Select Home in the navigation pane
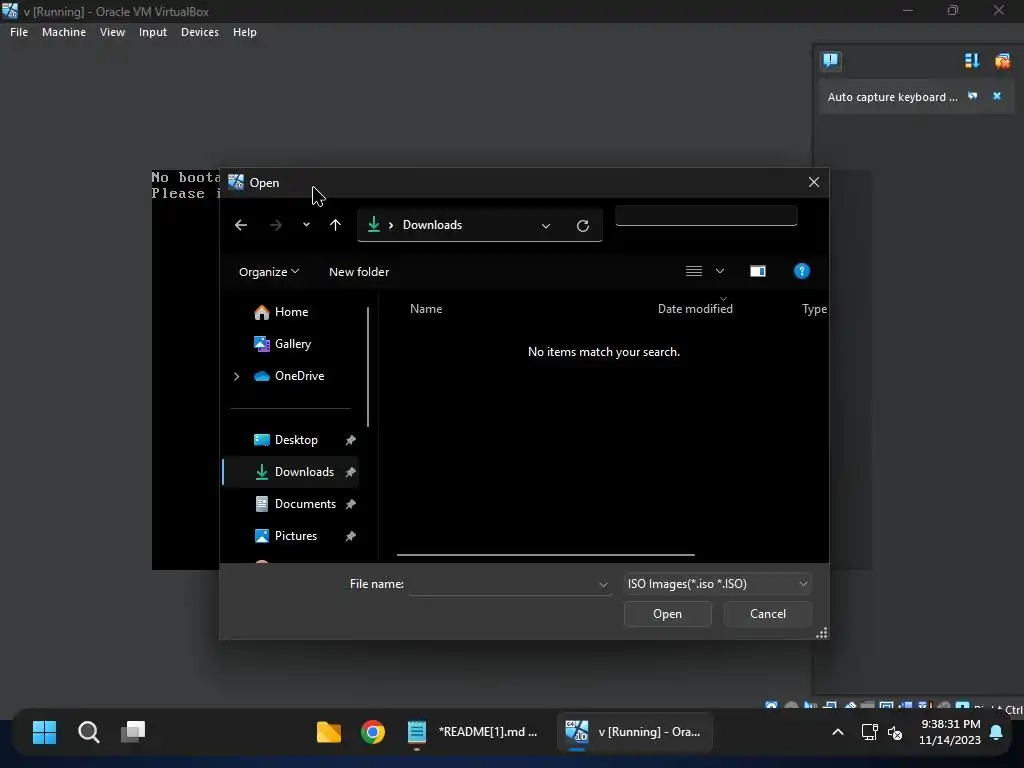This screenshot has height=768, width=1024. tap(291, 312)
